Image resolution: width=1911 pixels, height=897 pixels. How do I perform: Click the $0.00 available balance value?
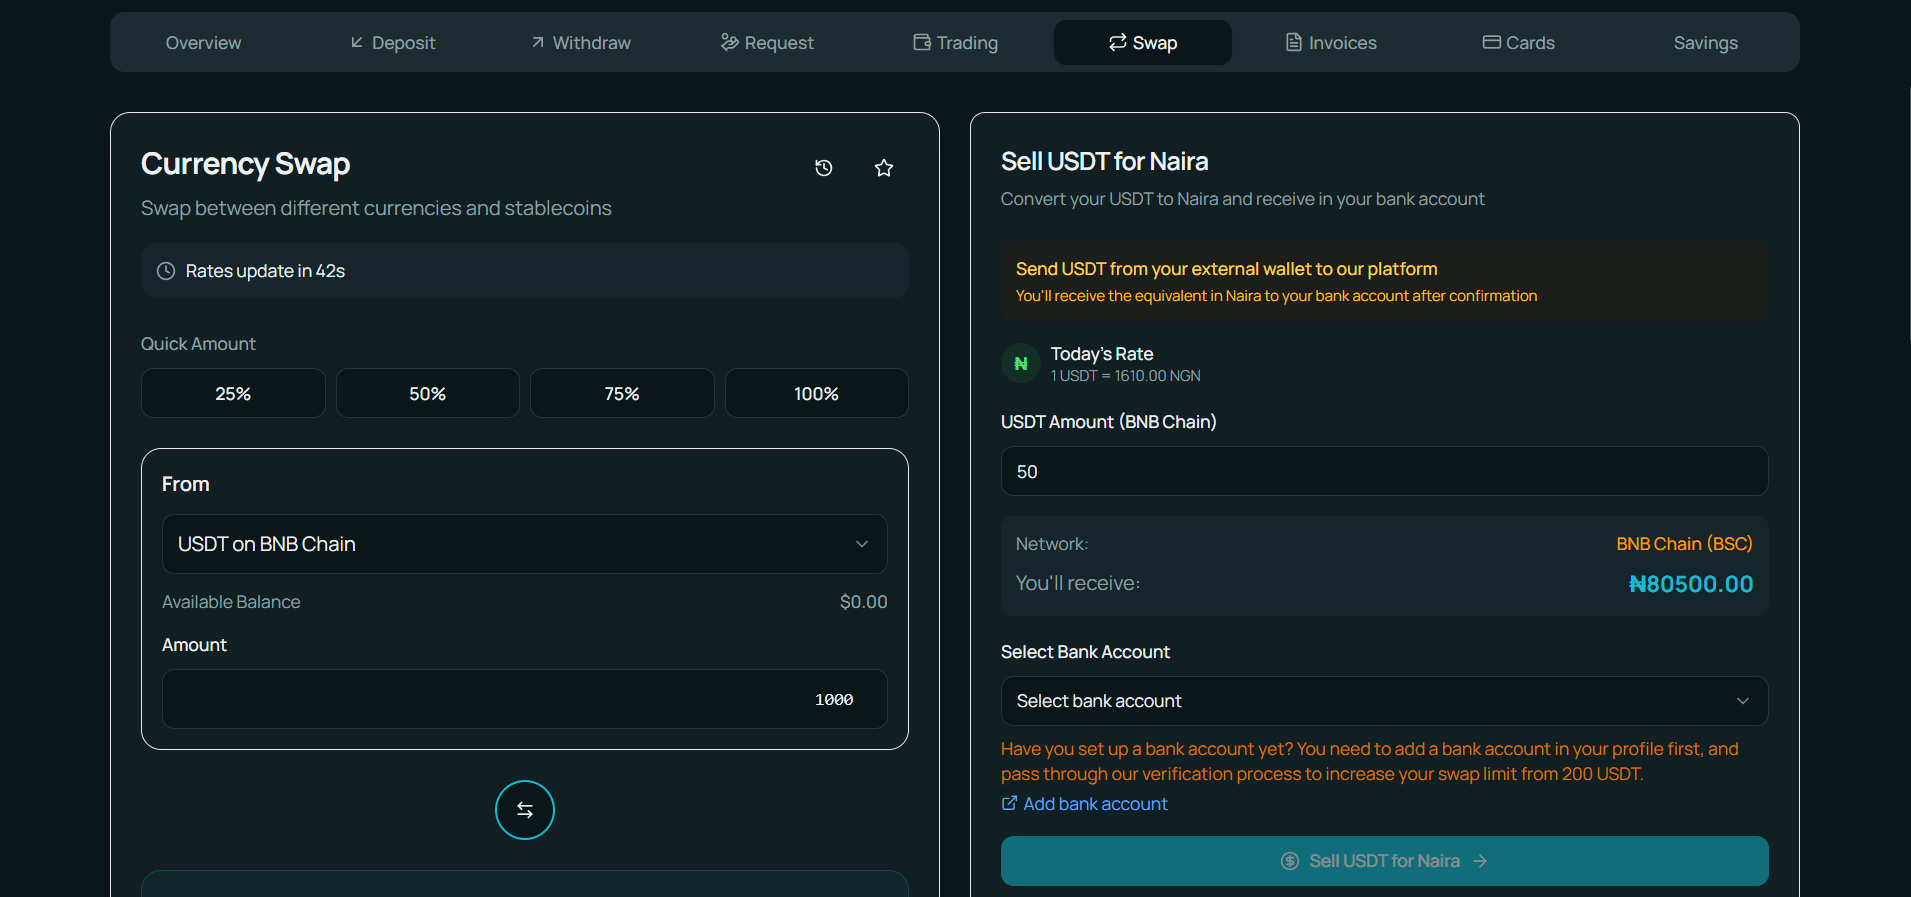[x=864, y=602]
